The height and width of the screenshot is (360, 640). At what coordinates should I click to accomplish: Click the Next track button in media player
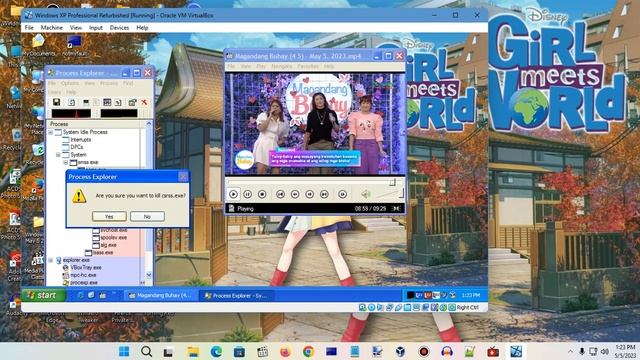[x=324, y=194]
